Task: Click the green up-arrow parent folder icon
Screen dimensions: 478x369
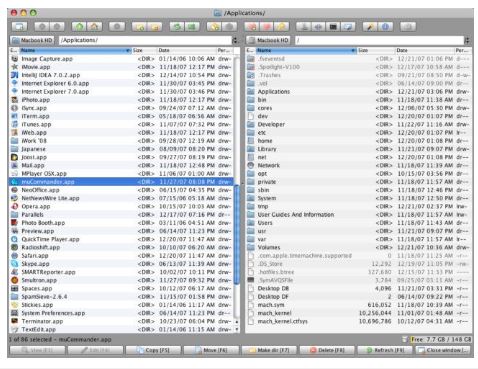Action: tap(79, 27)
